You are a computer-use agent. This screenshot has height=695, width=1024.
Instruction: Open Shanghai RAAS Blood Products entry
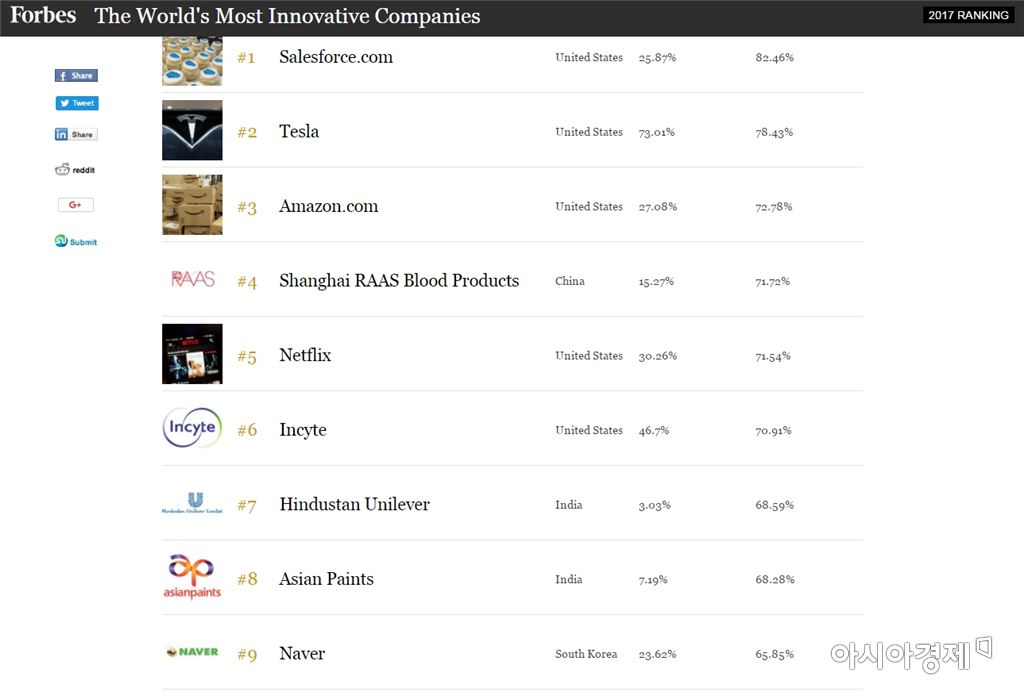[399, 280]
